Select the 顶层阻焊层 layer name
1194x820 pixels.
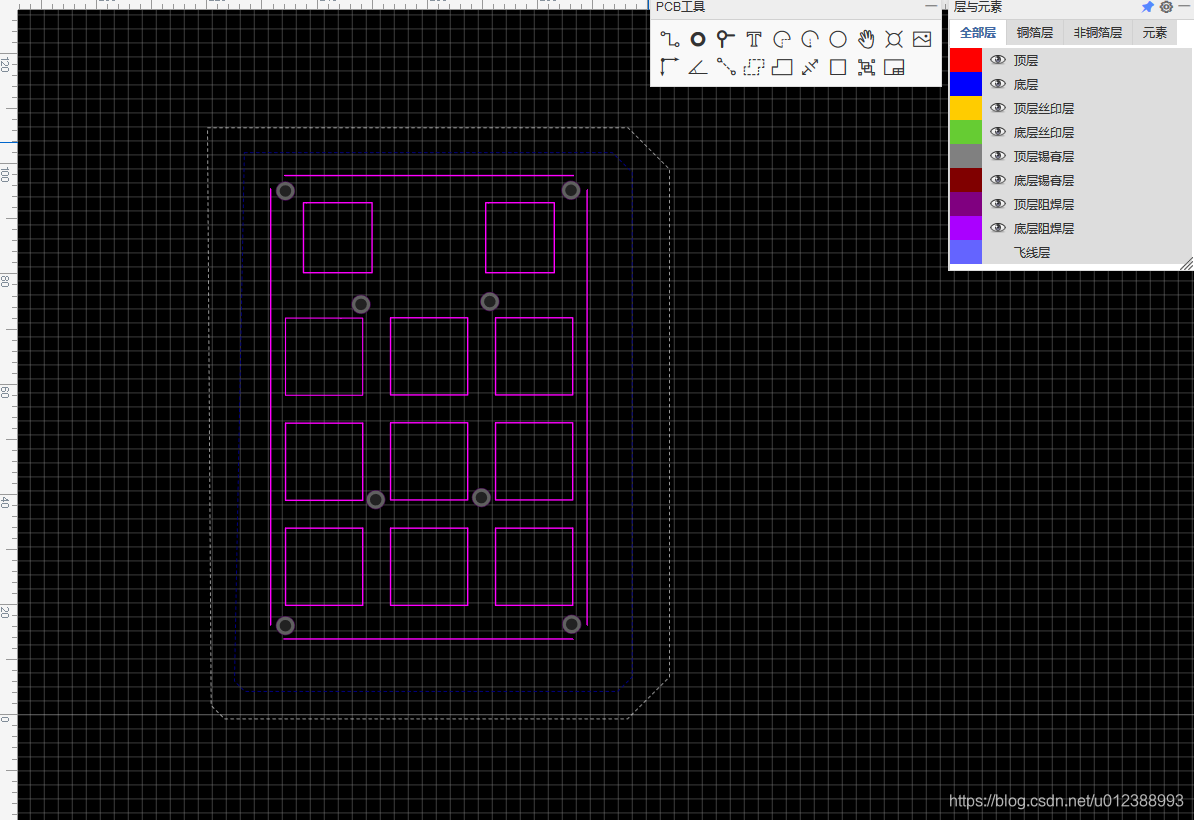1044,204
